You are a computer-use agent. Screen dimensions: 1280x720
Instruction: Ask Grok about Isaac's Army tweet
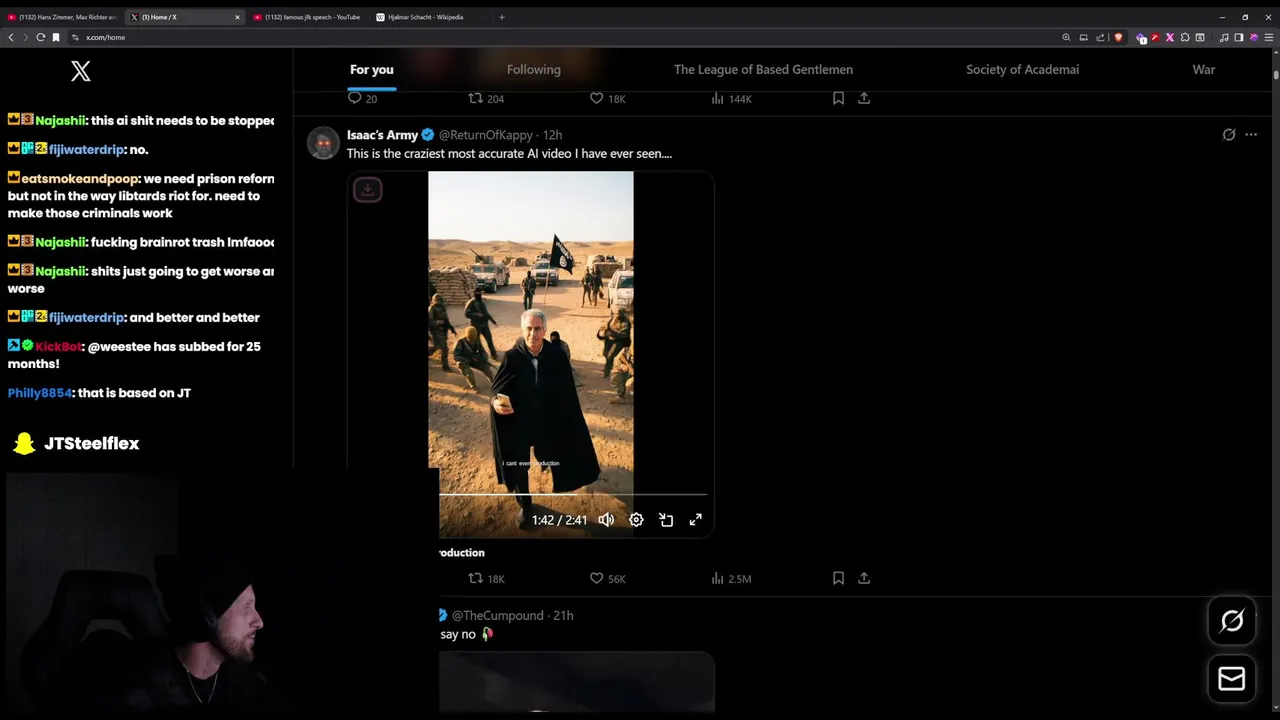[1229, 134]
